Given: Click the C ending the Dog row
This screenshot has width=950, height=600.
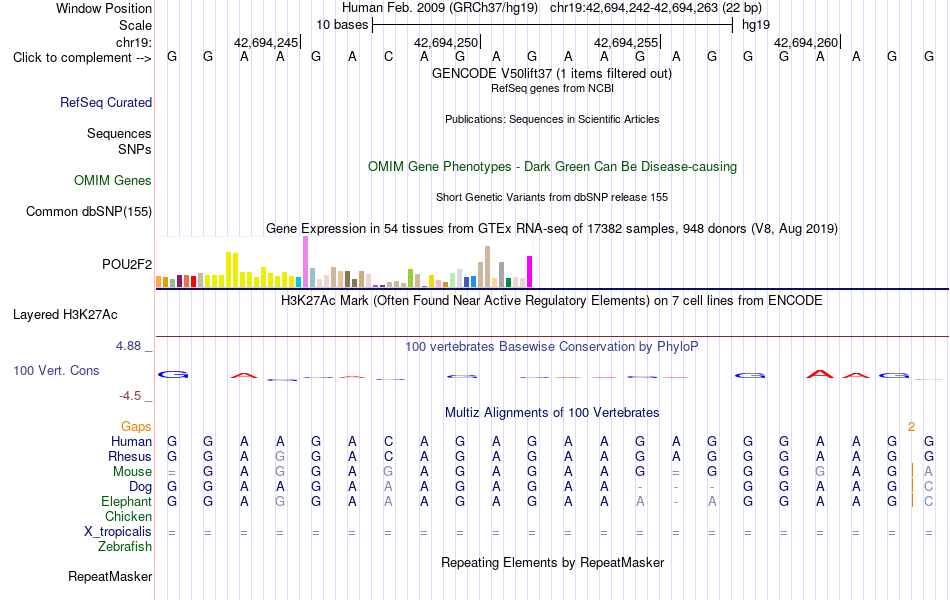Looking at the screenshot, I should click(929, 487).
